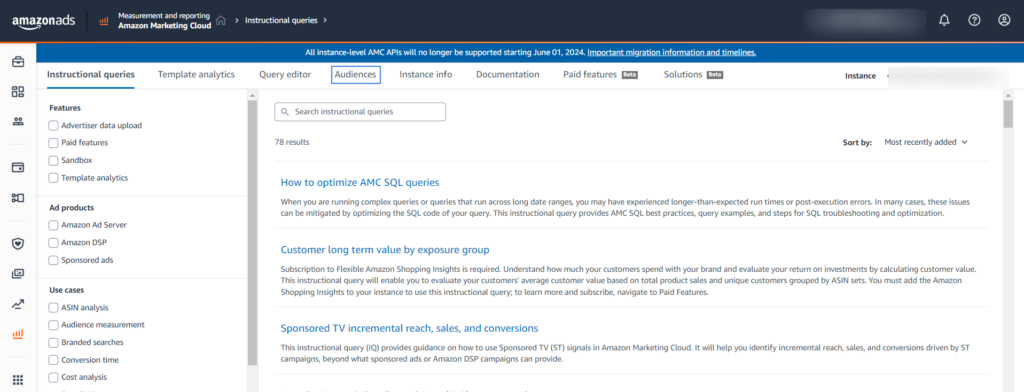Click the Features filter heading
Viewport: 1024px width, 392px height.
pyautogui.click(x=65, y=108)
